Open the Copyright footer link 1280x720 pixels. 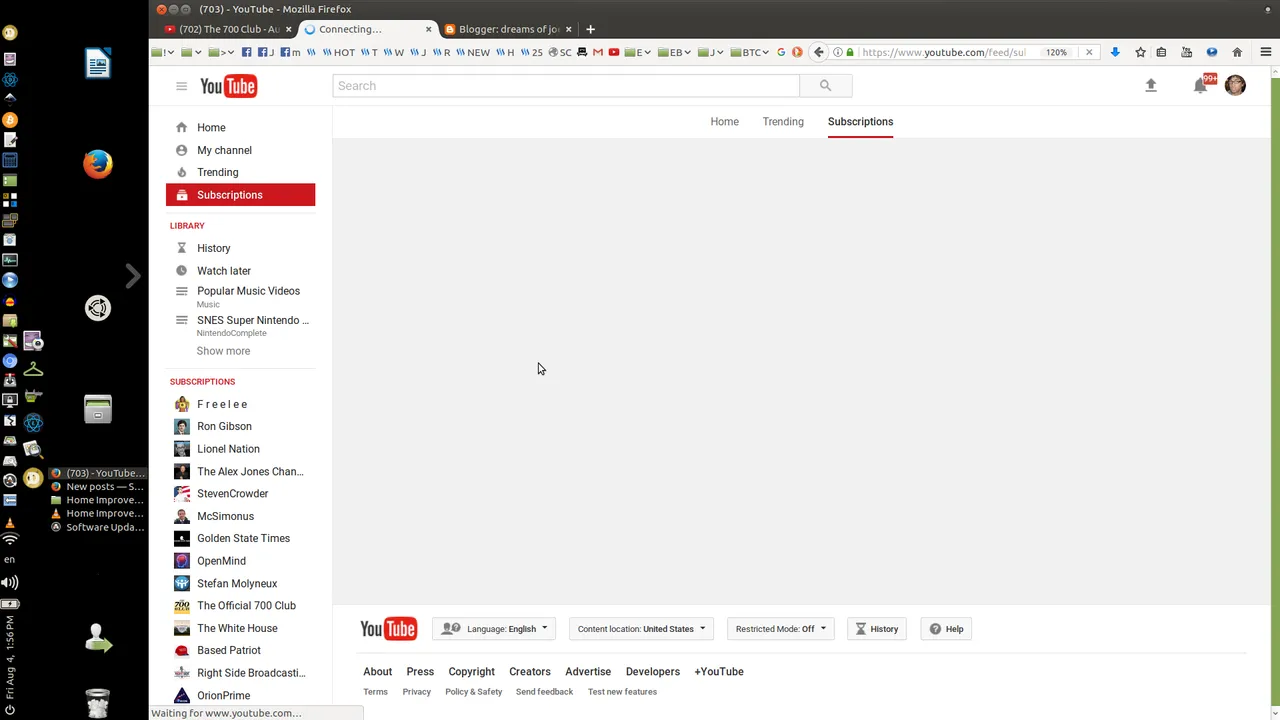[x=471, y=672]
